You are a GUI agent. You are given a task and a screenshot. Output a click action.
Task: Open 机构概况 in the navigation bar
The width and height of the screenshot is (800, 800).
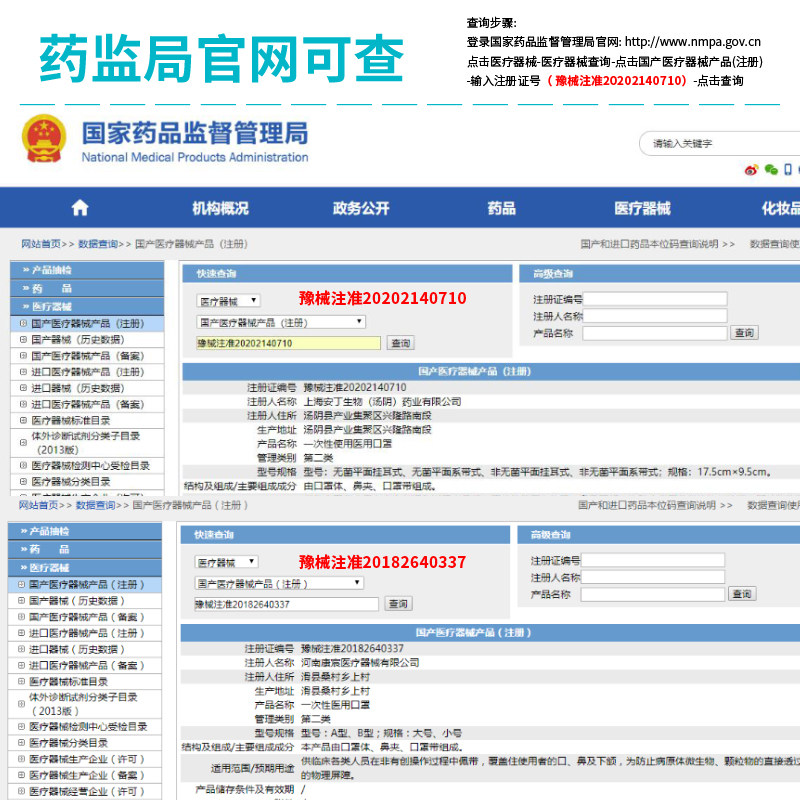pyautogui.click(x=220, y=208)
